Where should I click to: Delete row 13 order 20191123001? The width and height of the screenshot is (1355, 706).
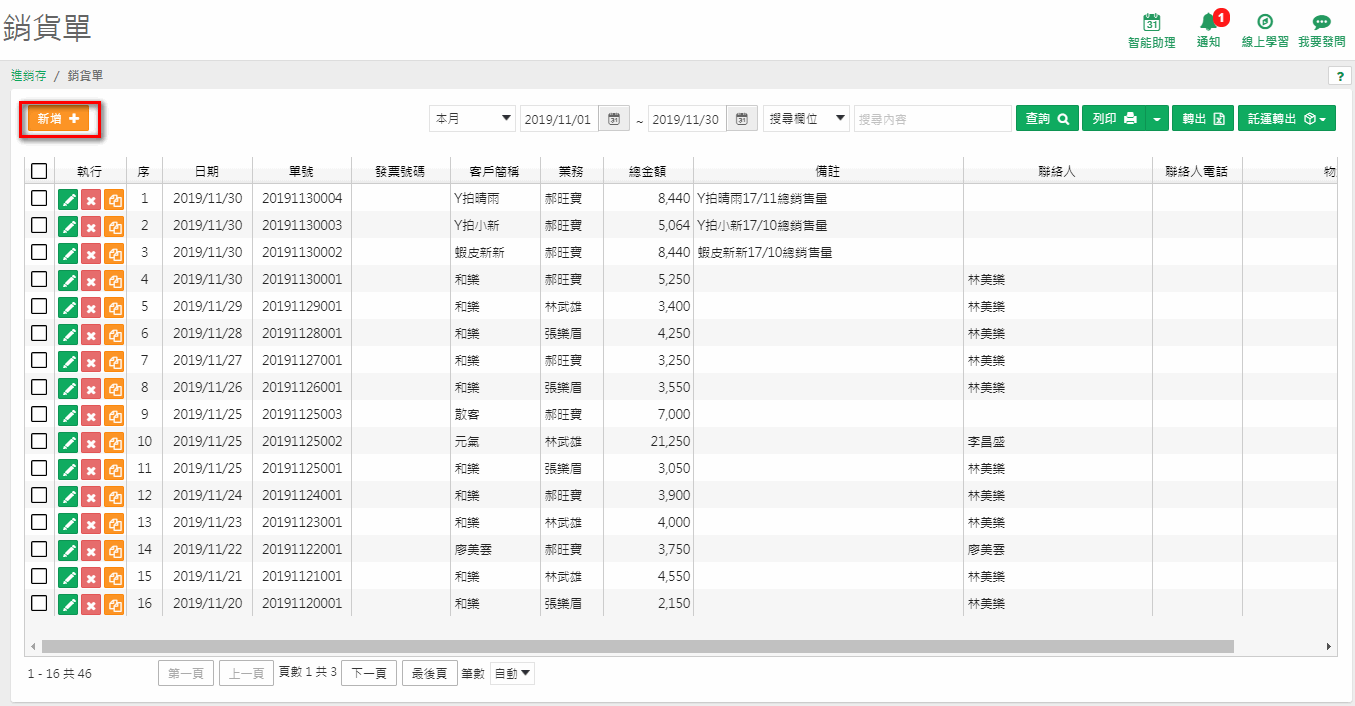tap(91, 523)
